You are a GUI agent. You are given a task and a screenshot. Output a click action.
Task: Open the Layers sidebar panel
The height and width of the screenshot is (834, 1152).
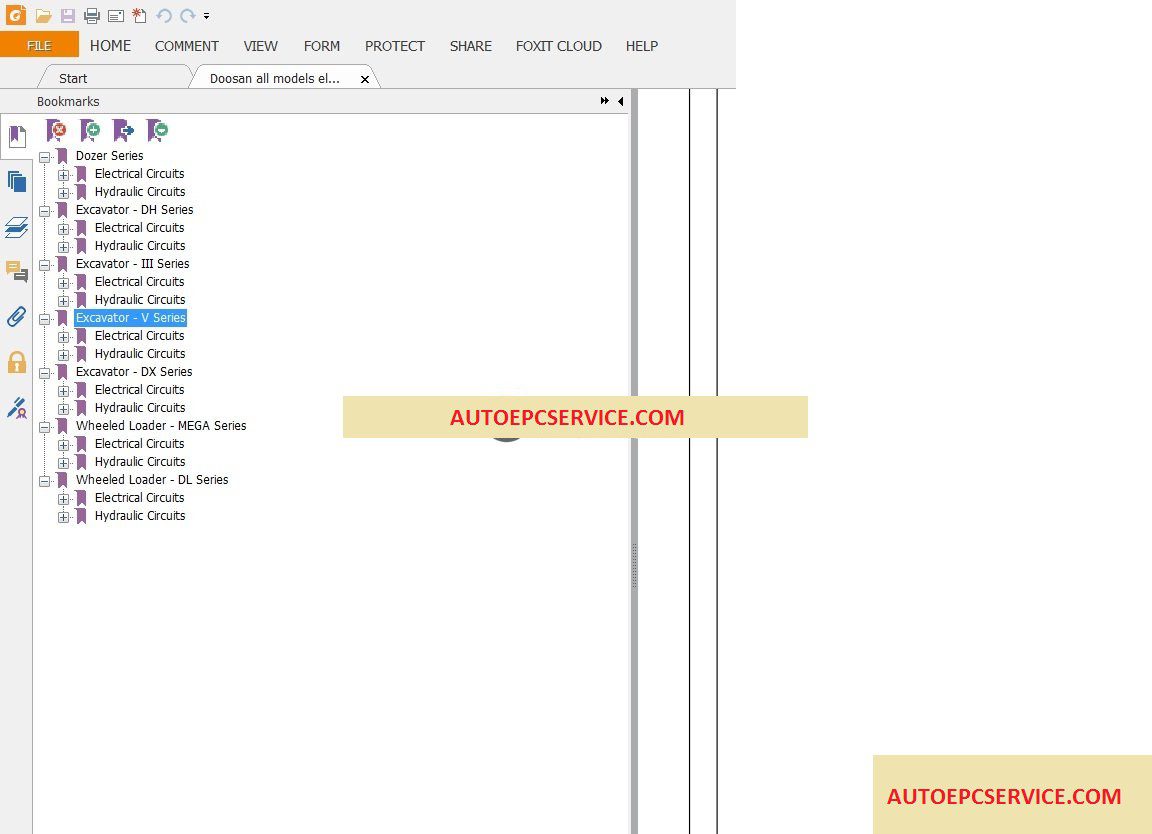(17, 227)
